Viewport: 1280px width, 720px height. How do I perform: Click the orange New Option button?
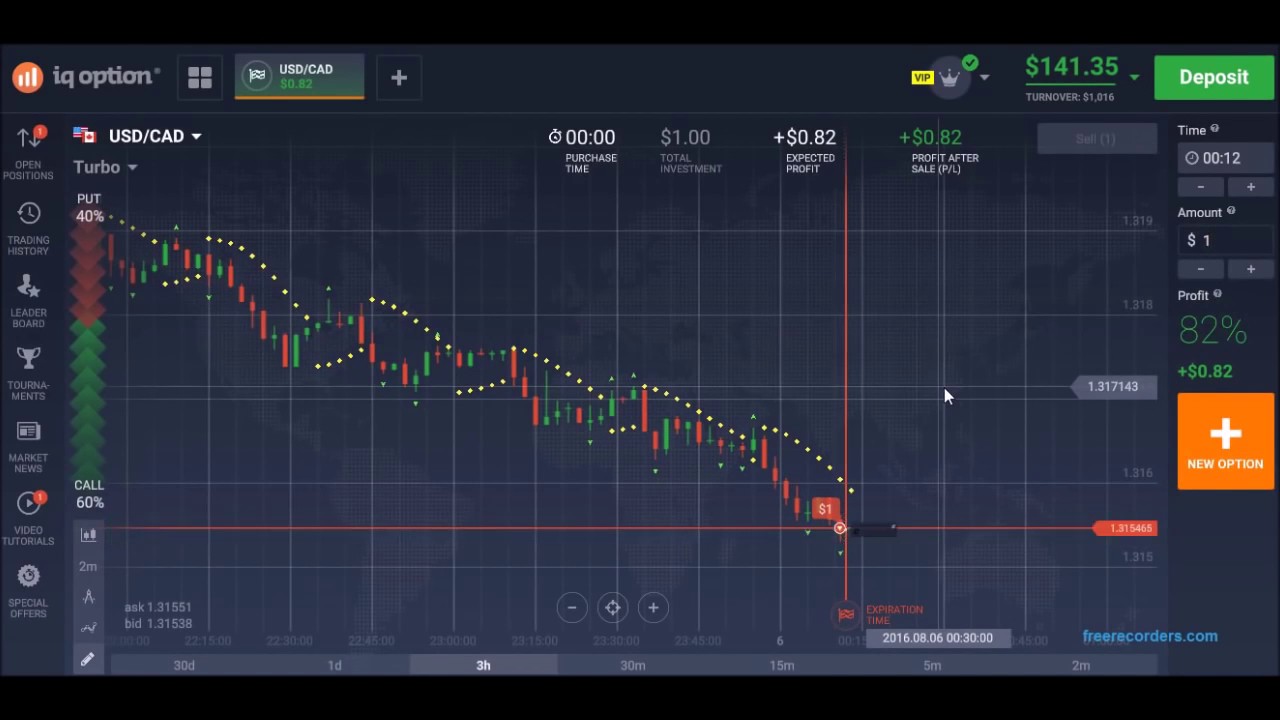pos(1225,441)
